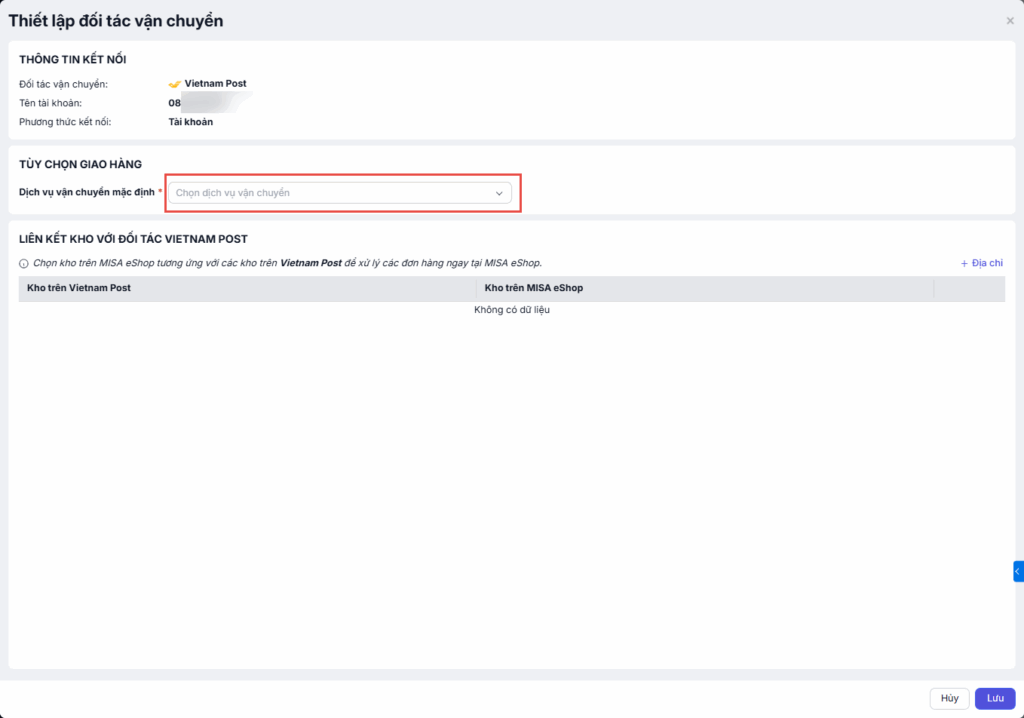Screen dimensions: 1024x718
Task: Click the Kho trên Vietnam Post column header
Action: point(79,288)
